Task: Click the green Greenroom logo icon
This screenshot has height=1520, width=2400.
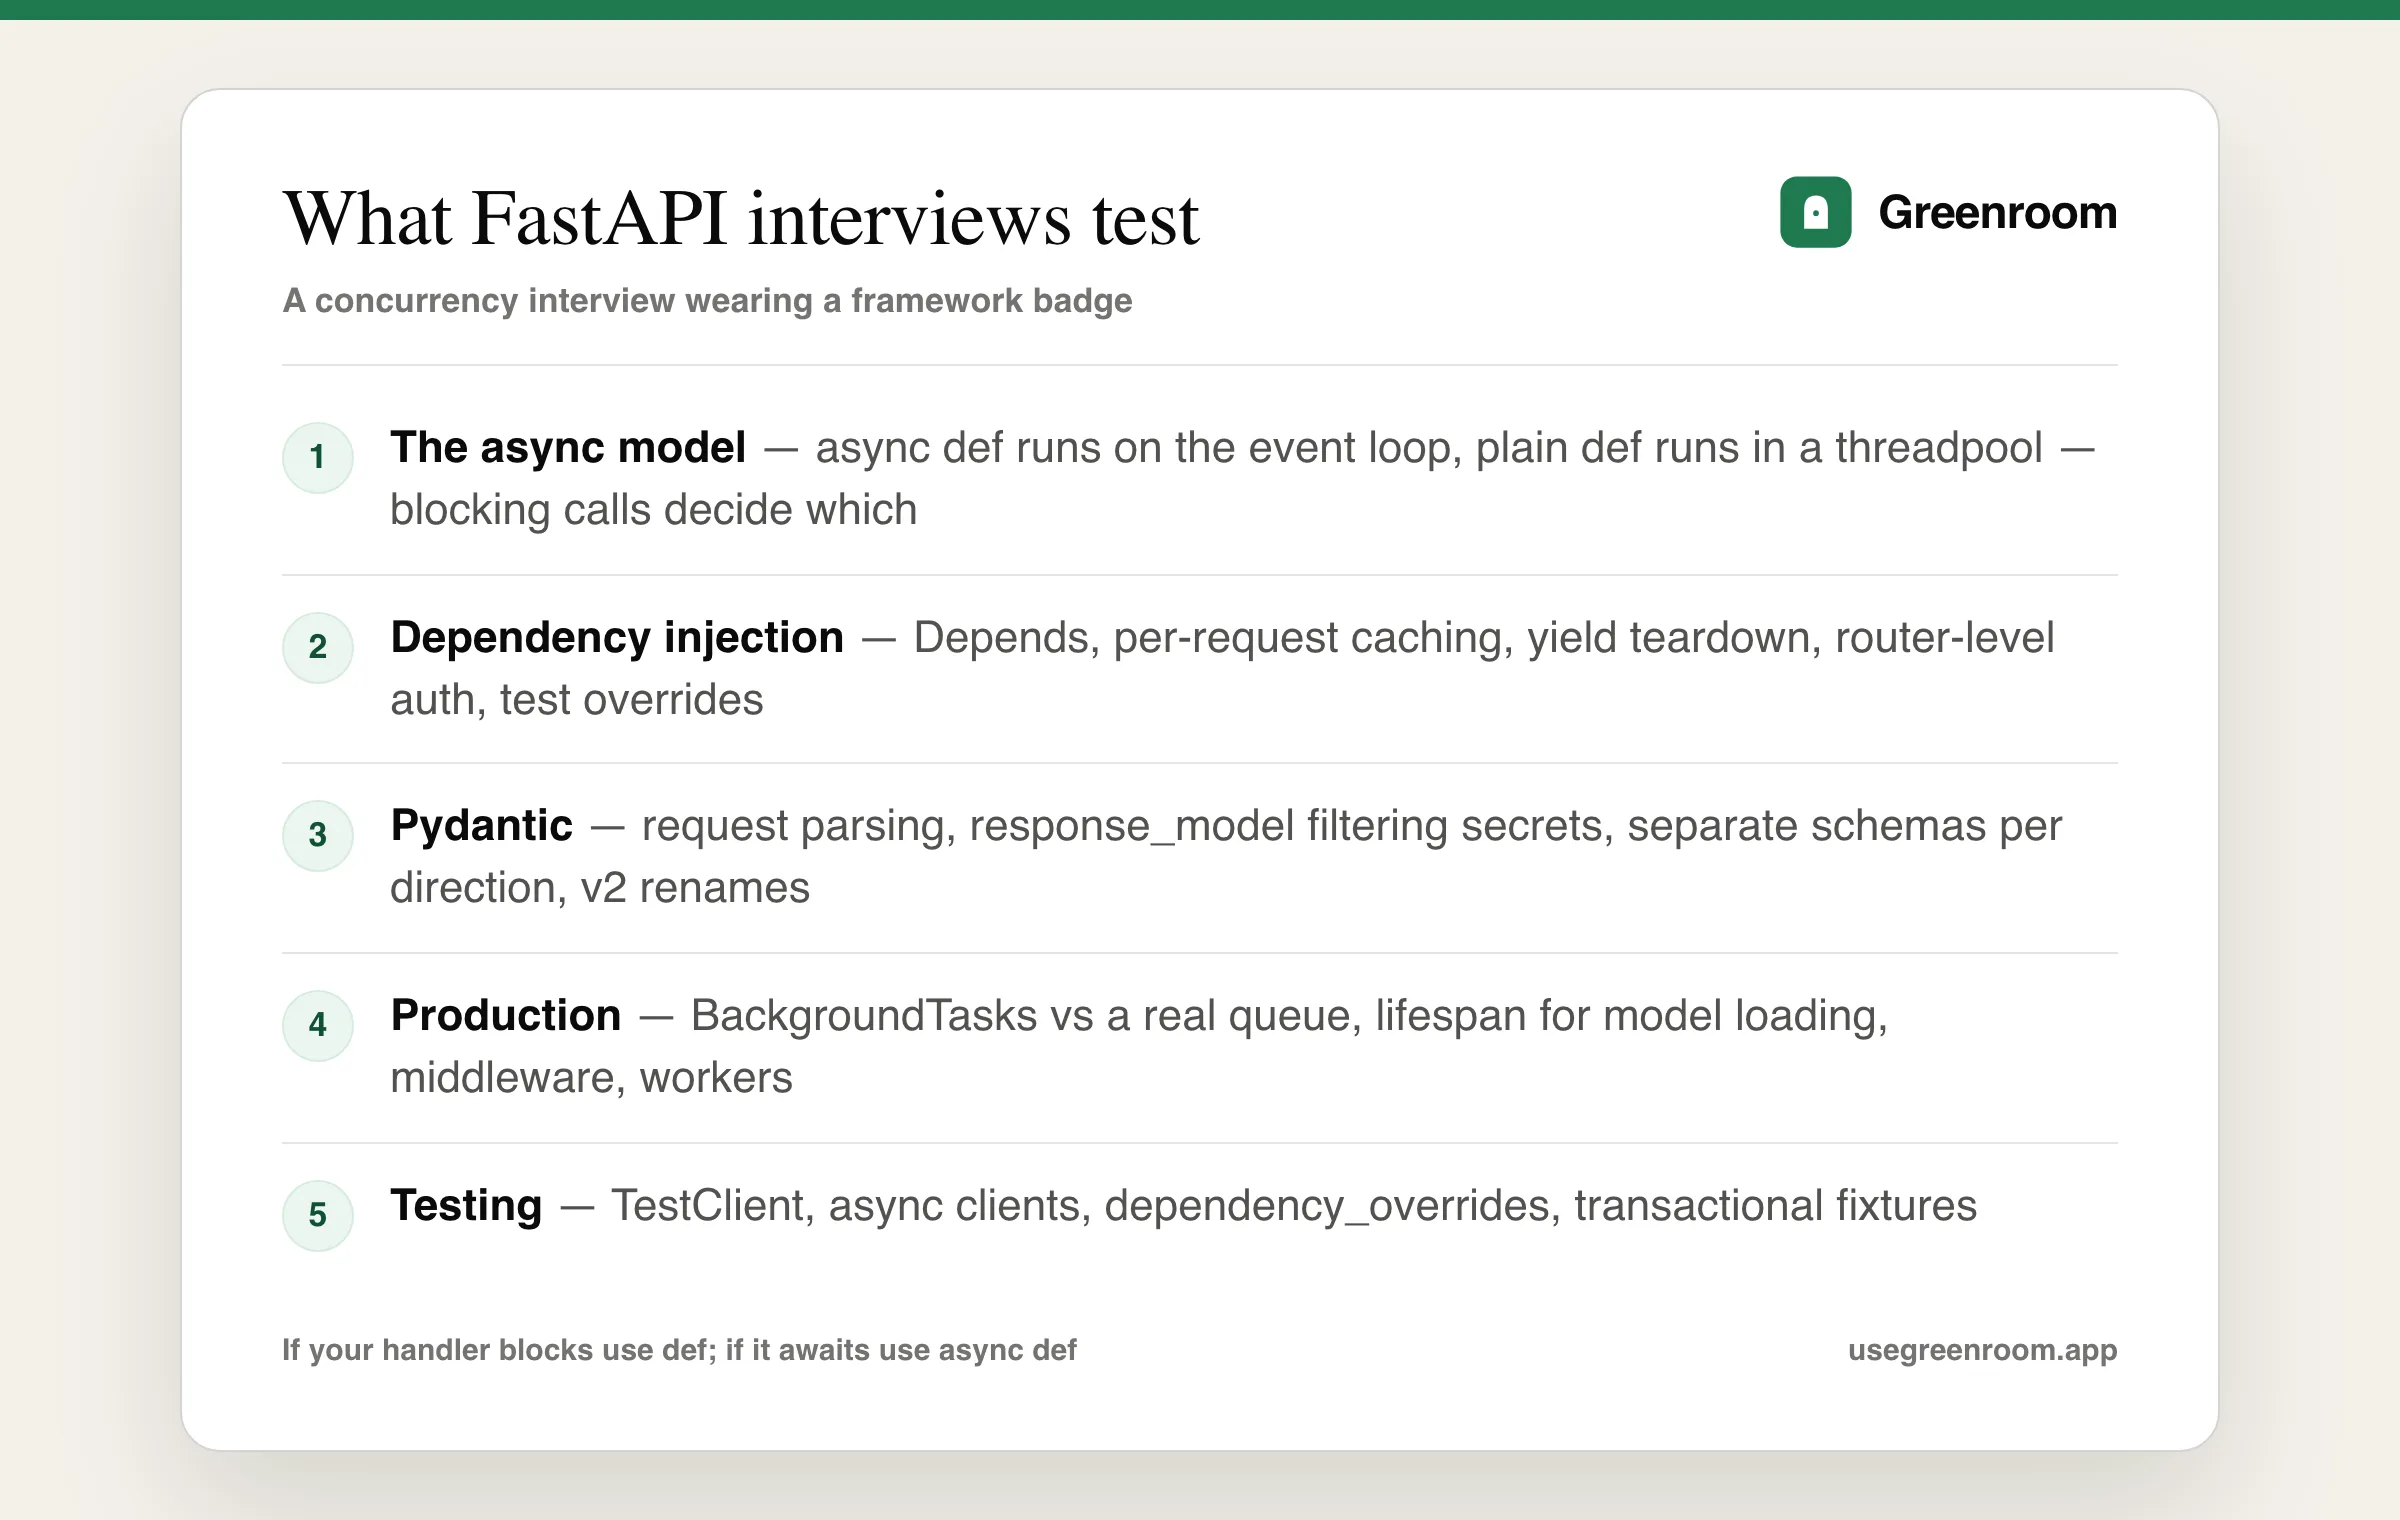Action: (x=1815, y=212)
